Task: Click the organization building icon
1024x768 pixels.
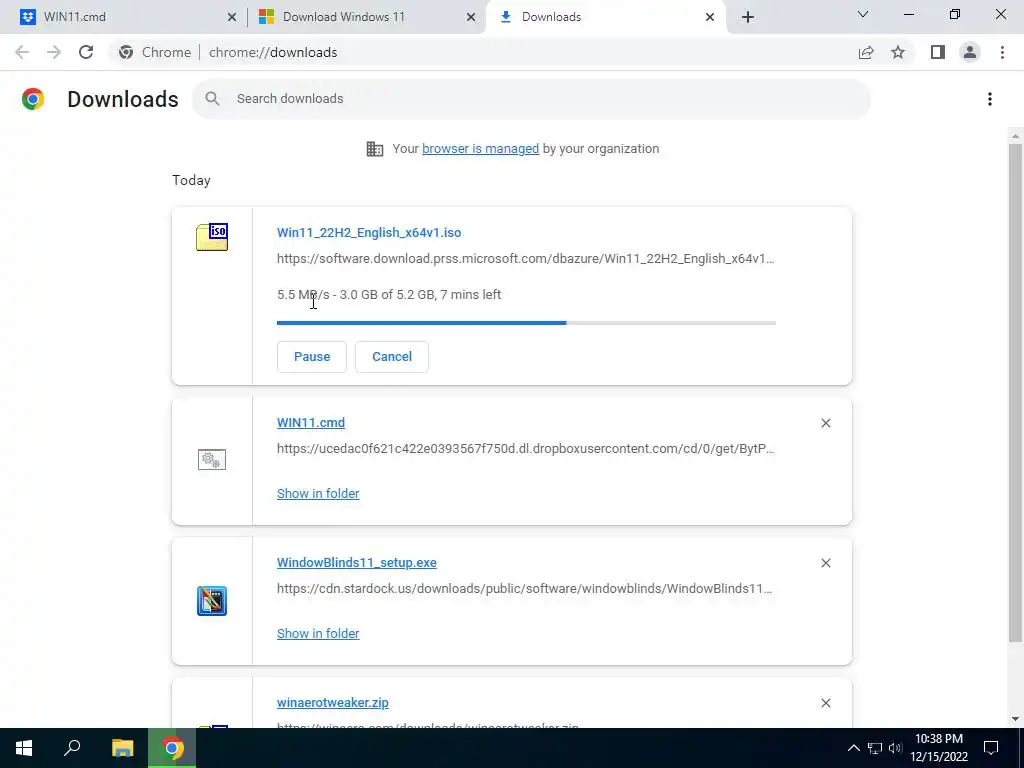Action: (375, 149)
